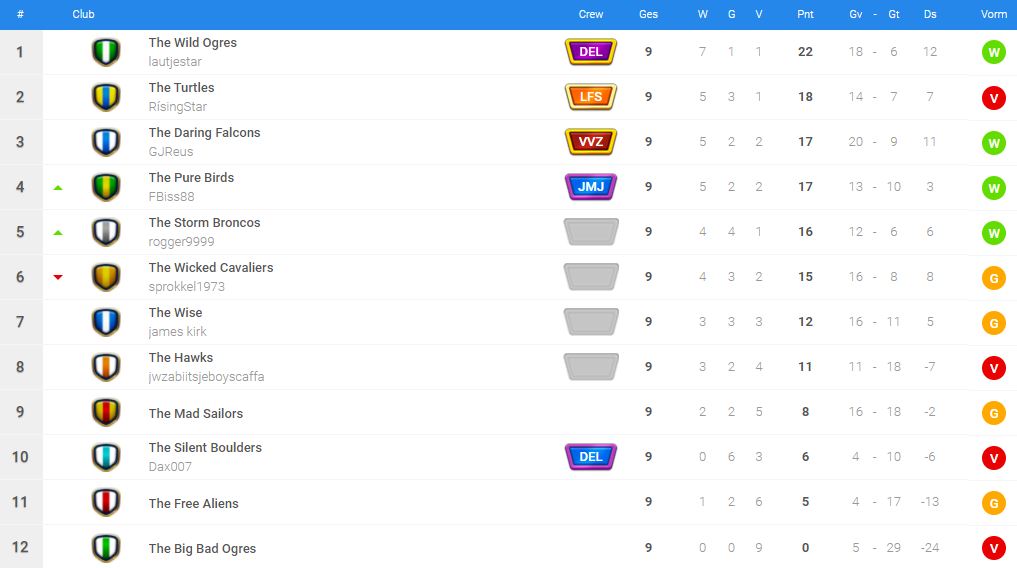Click the Vorm column header
Viewport: 1017px width, 568px height.
pos(993,15)
